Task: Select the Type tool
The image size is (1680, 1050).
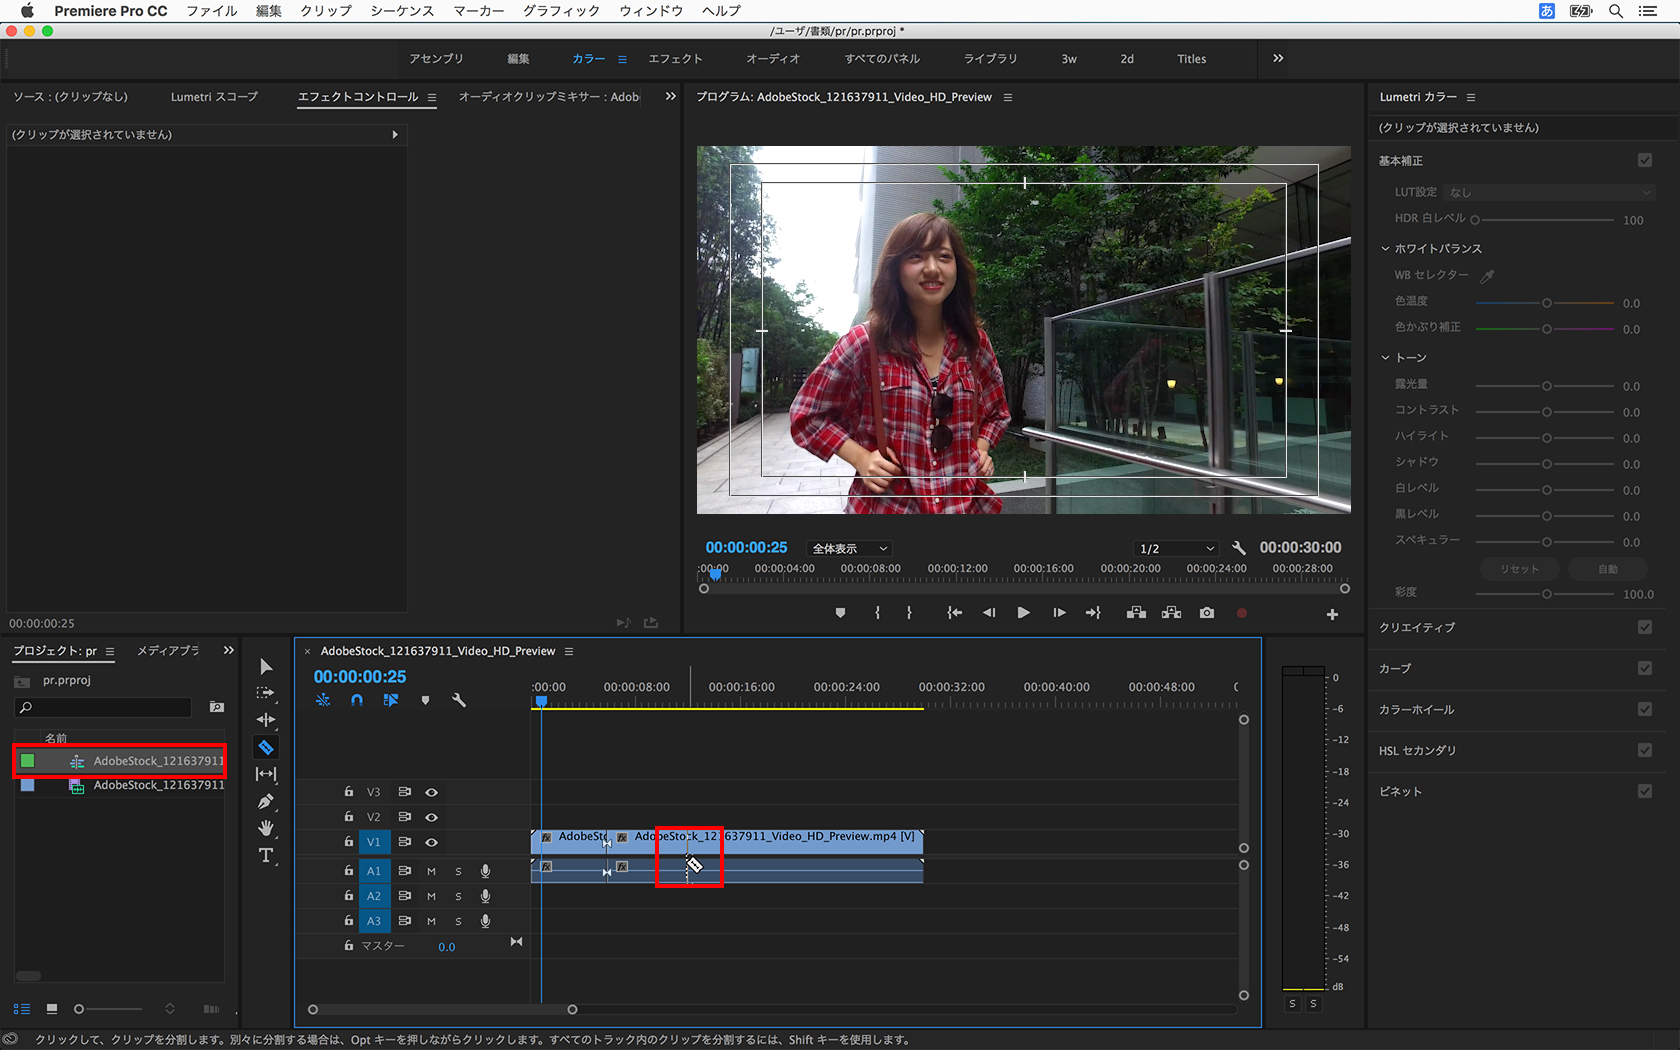Action: click(266, 855)
